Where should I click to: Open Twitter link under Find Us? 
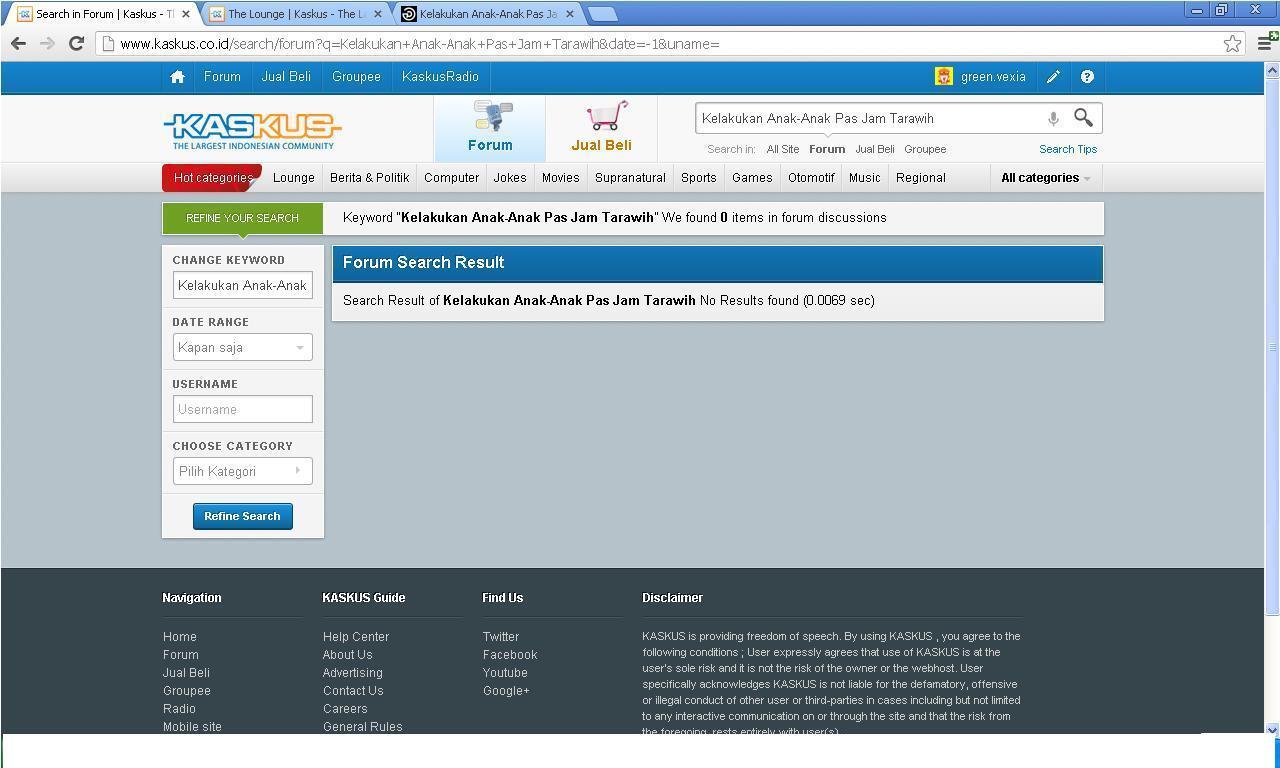tap(501, 637)
